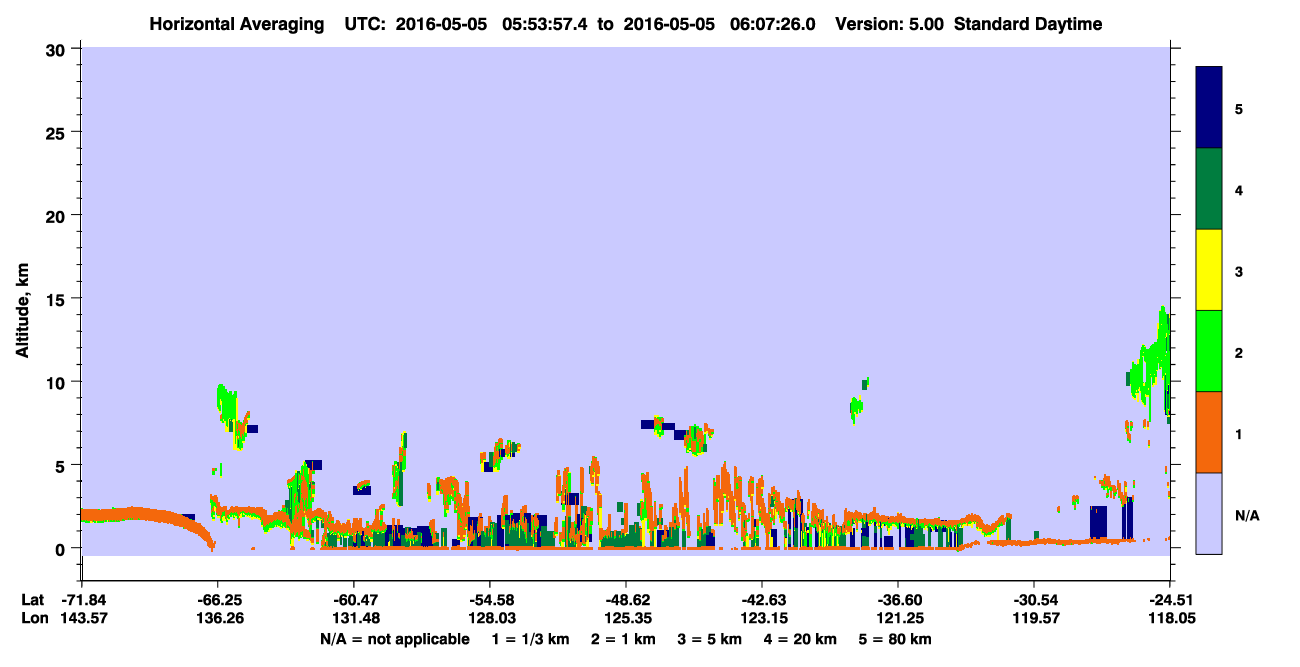
Task: Click legend entry '3 = 5 km'
Action: click(709, 639)
